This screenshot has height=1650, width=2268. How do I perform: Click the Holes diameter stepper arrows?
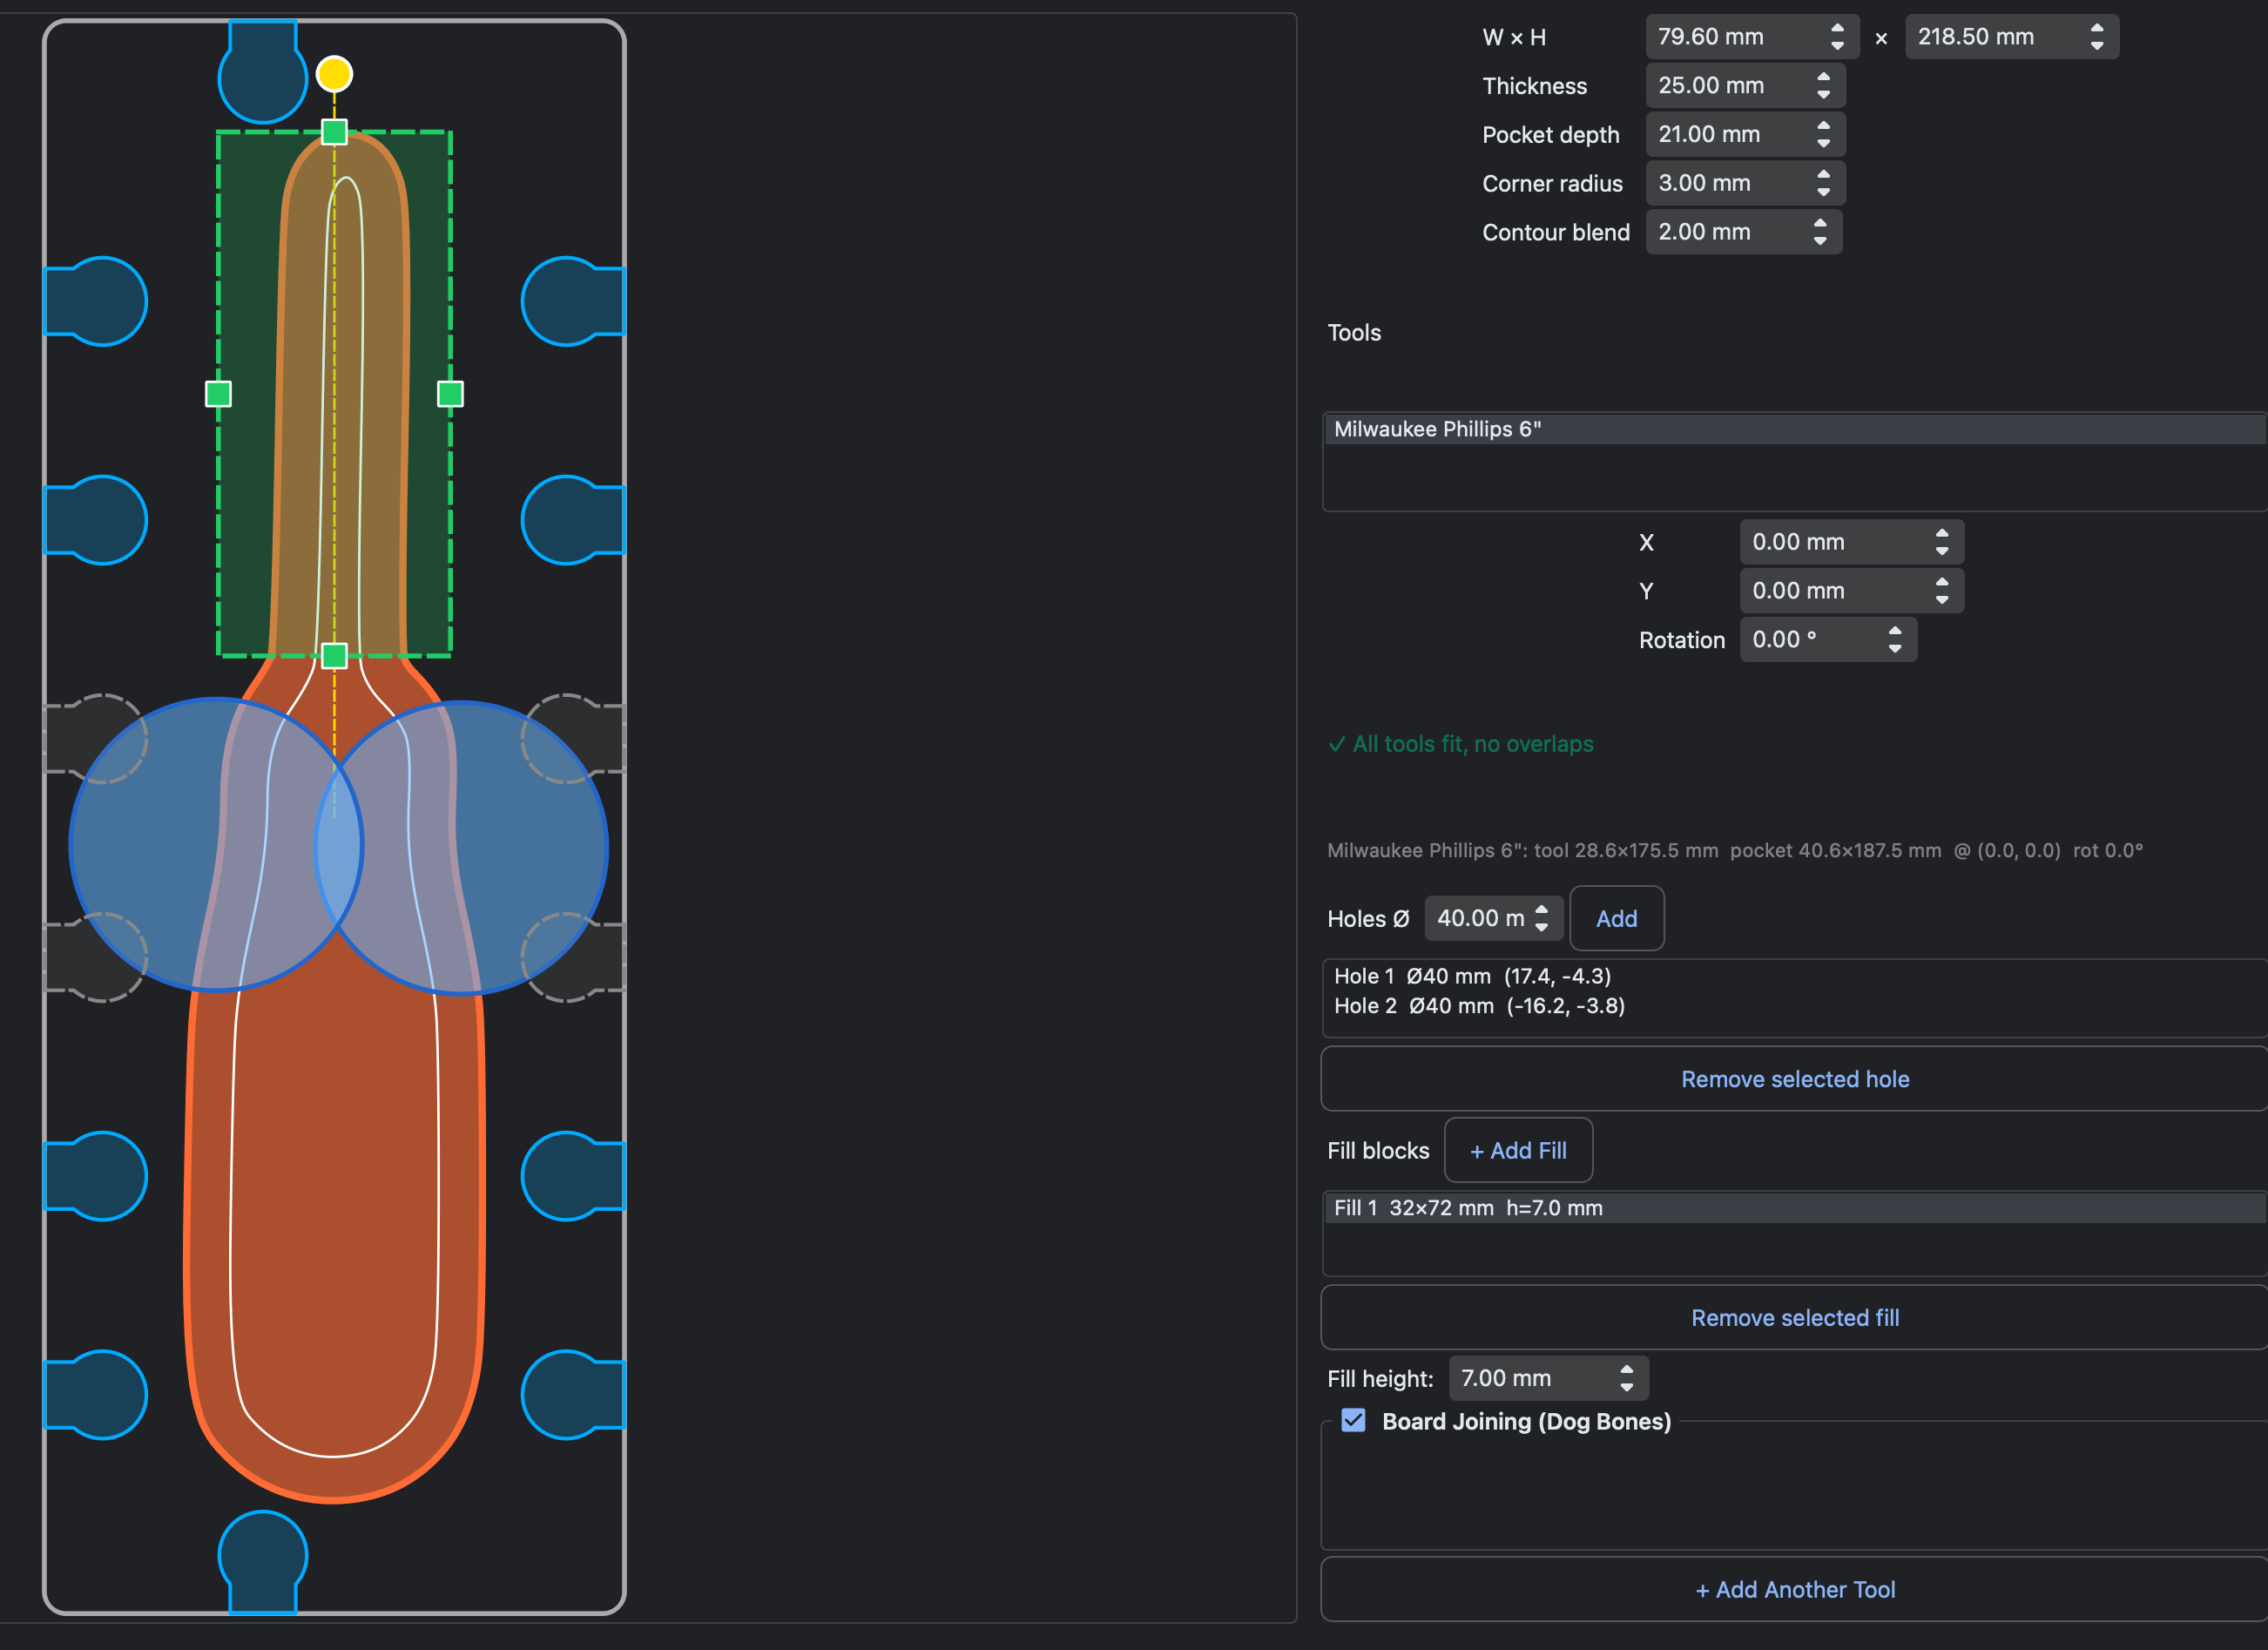coord(1541,918)
